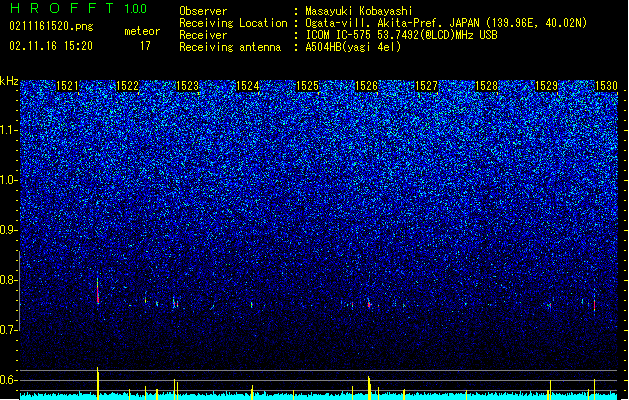Click the 0.6 kHz axis label

coord(9,380)
